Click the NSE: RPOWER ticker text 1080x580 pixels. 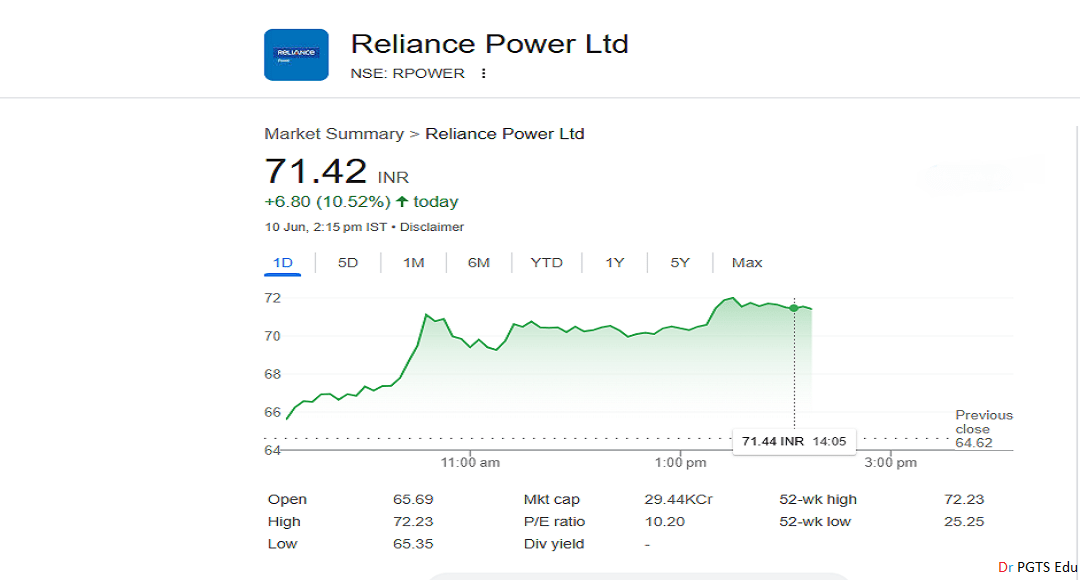click(407, 73)
